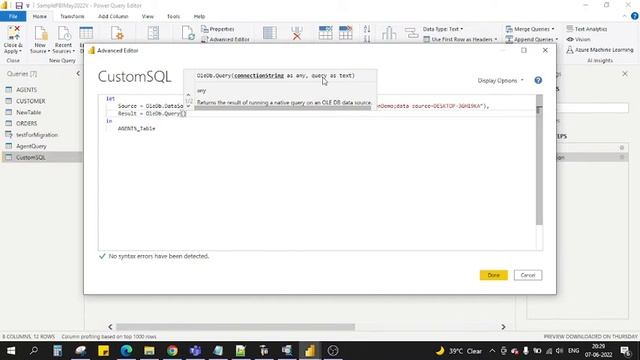
Task: Click the taskbar search icon
Action: pyautogui.click(x=34, y=351)
